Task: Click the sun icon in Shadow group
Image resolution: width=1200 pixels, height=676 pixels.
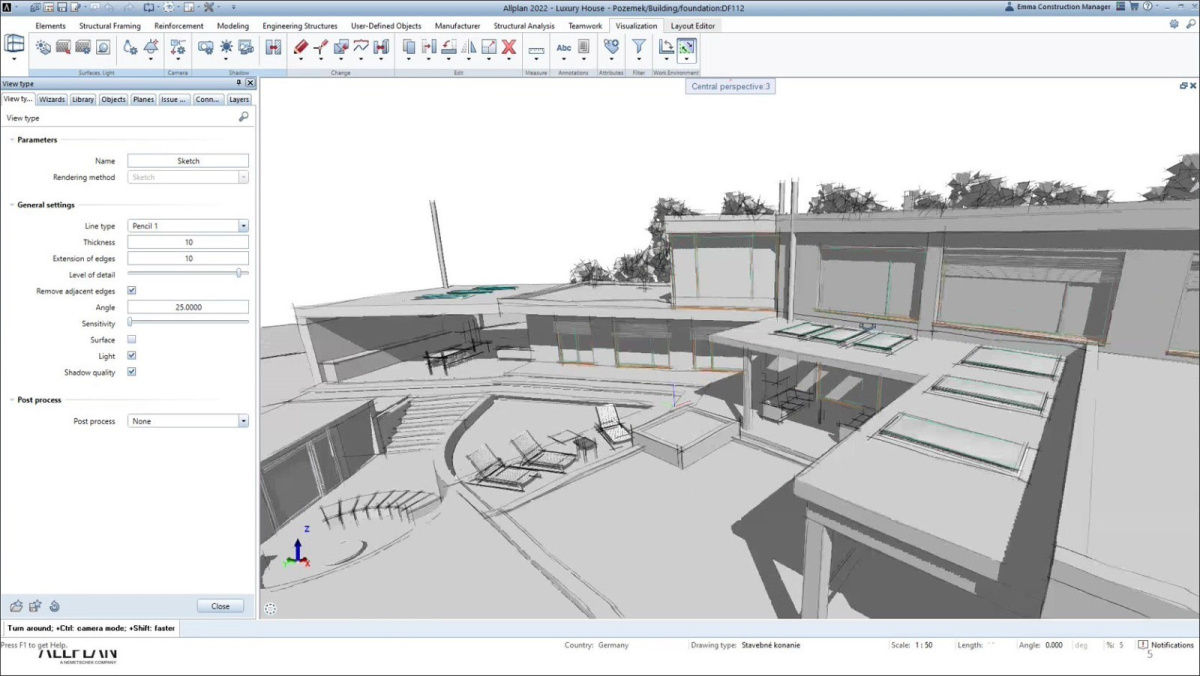Action: tap(226, 47)
